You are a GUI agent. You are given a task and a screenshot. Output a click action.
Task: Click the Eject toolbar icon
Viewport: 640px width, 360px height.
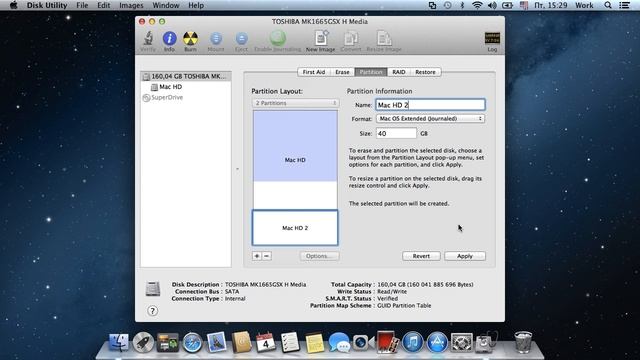241,41
